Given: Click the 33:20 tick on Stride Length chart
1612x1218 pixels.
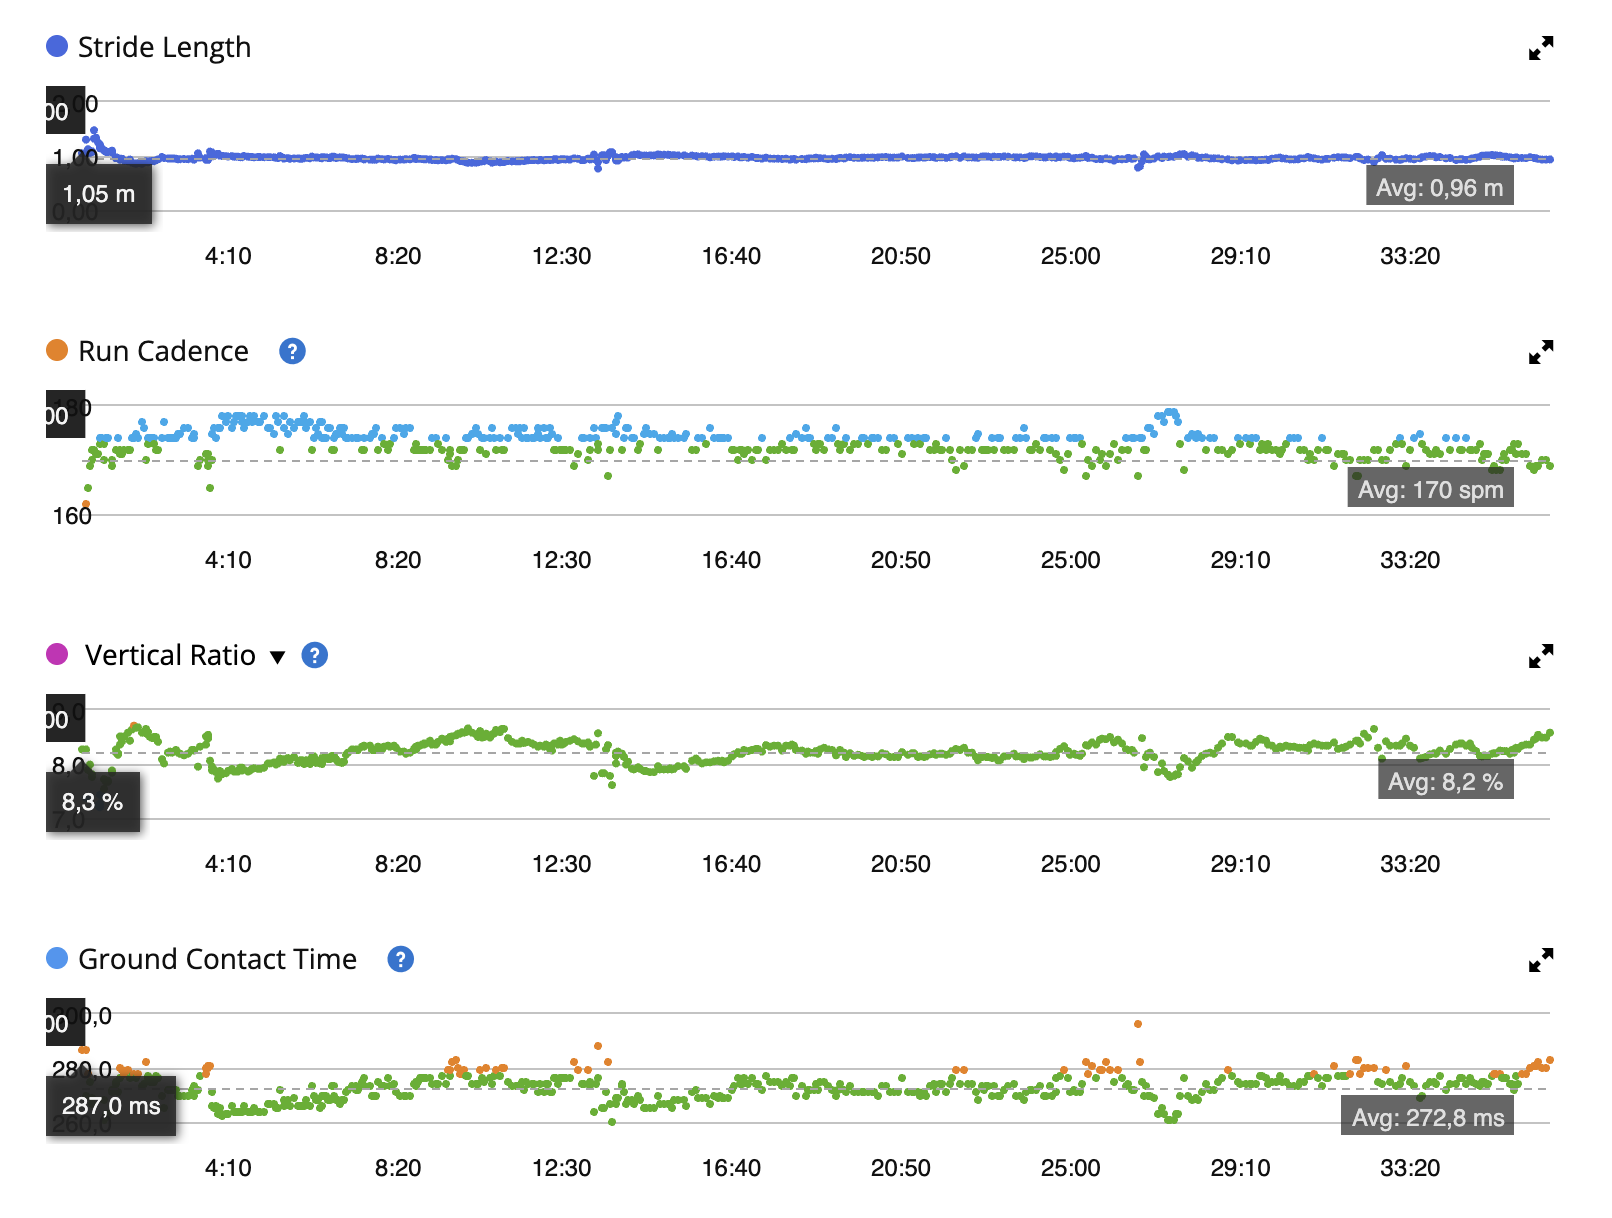Looking at the screenshot, I should [1410, 256].
